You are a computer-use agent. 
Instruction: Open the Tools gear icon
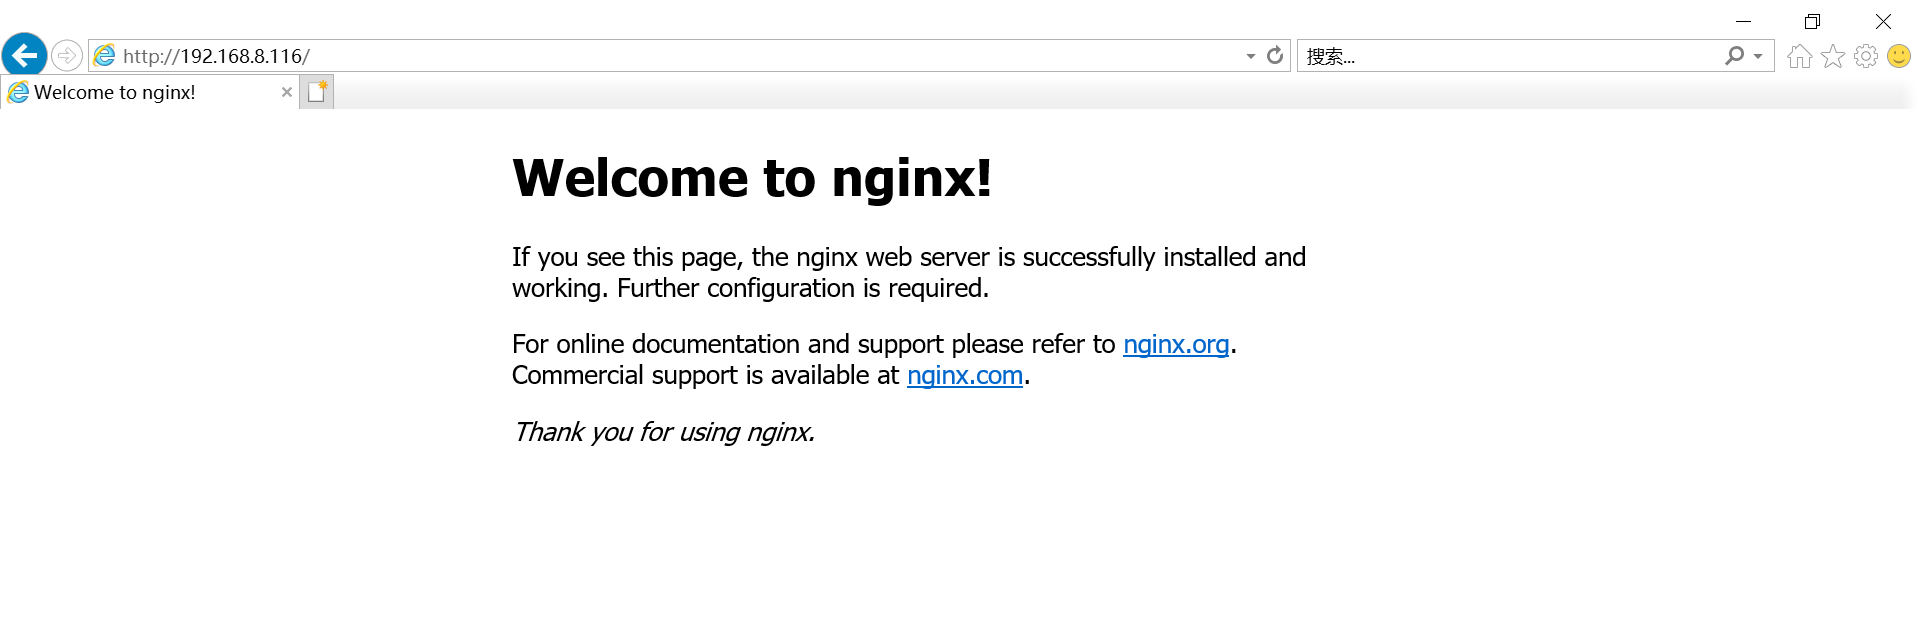1865,56
